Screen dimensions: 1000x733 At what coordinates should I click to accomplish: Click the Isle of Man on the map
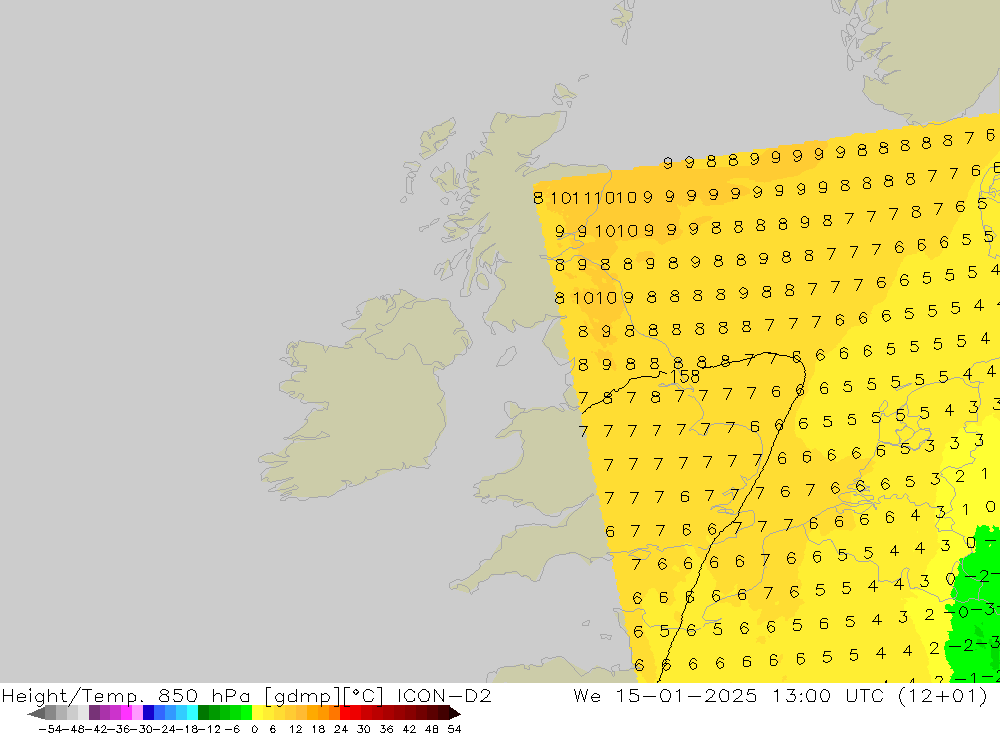click(506, 356)
